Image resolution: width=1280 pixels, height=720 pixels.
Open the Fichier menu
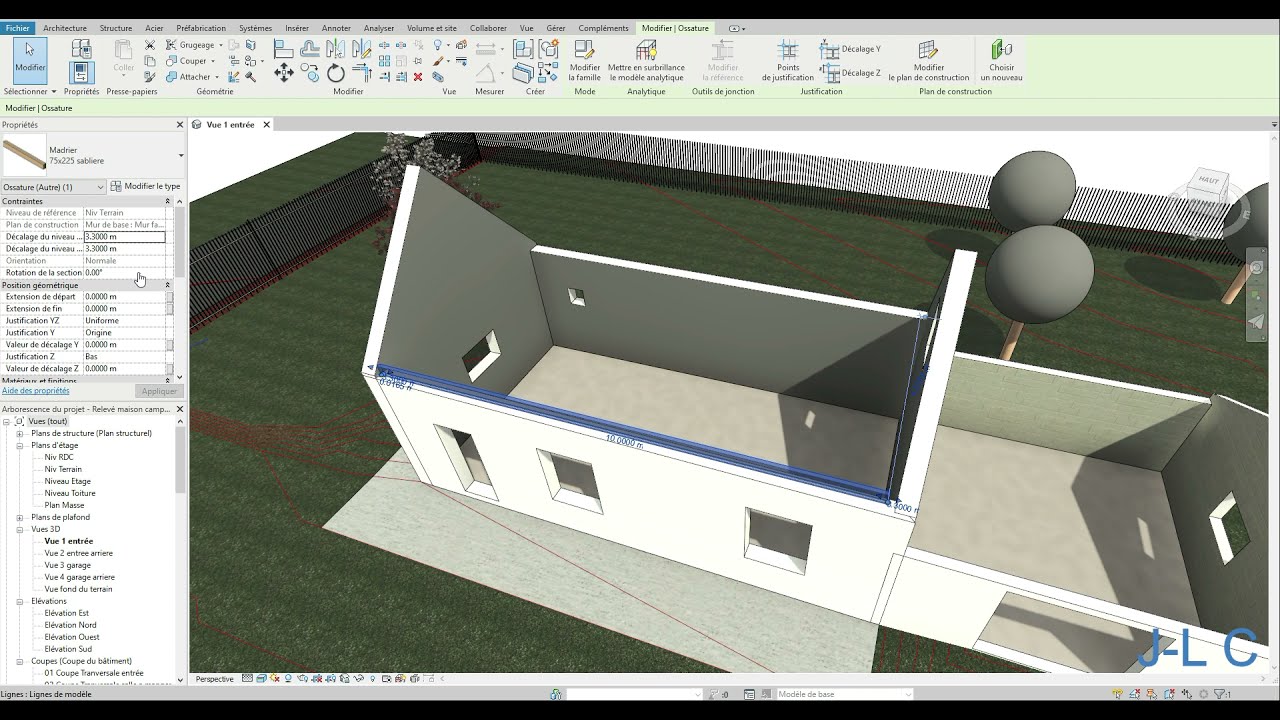[18, 28]
